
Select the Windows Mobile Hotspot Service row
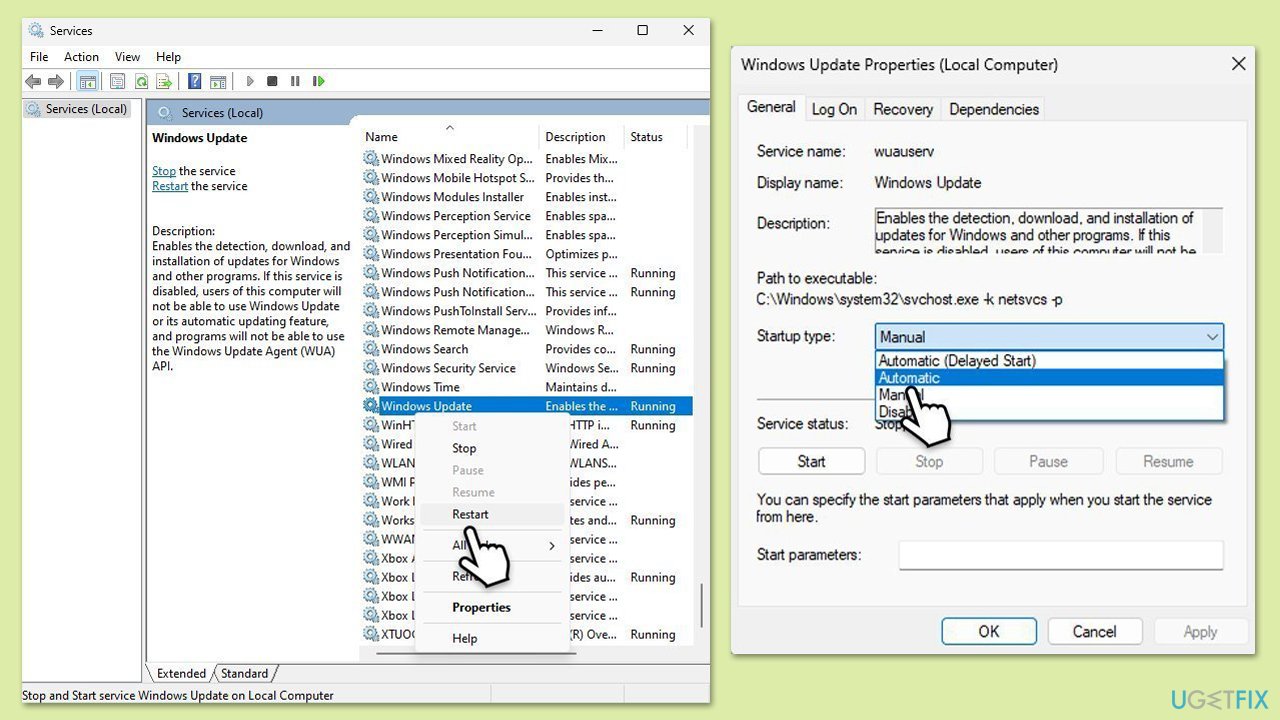[527, 178]
